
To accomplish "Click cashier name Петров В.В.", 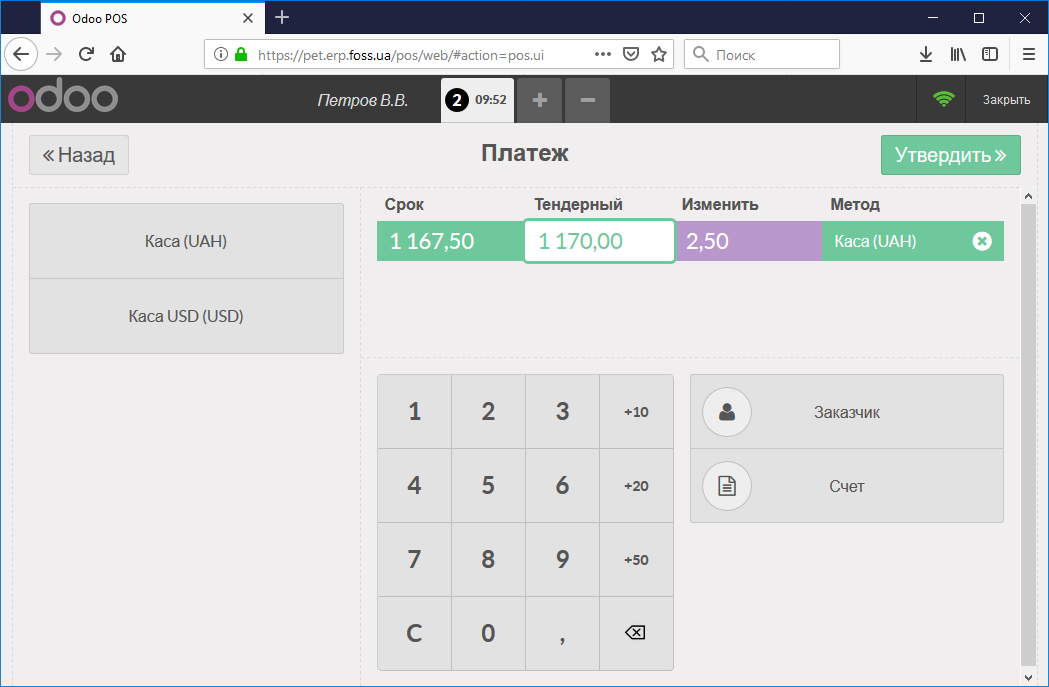I will [363, 100].
